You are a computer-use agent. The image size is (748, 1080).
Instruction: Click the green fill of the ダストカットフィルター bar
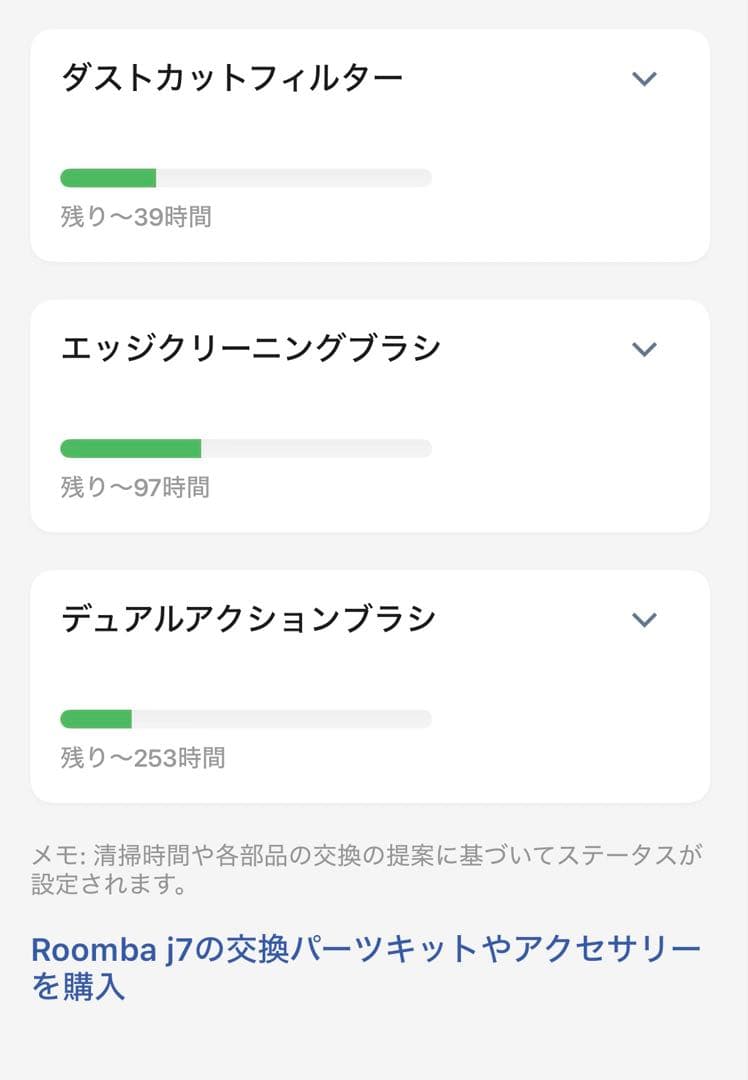click(x=108, y=178)
